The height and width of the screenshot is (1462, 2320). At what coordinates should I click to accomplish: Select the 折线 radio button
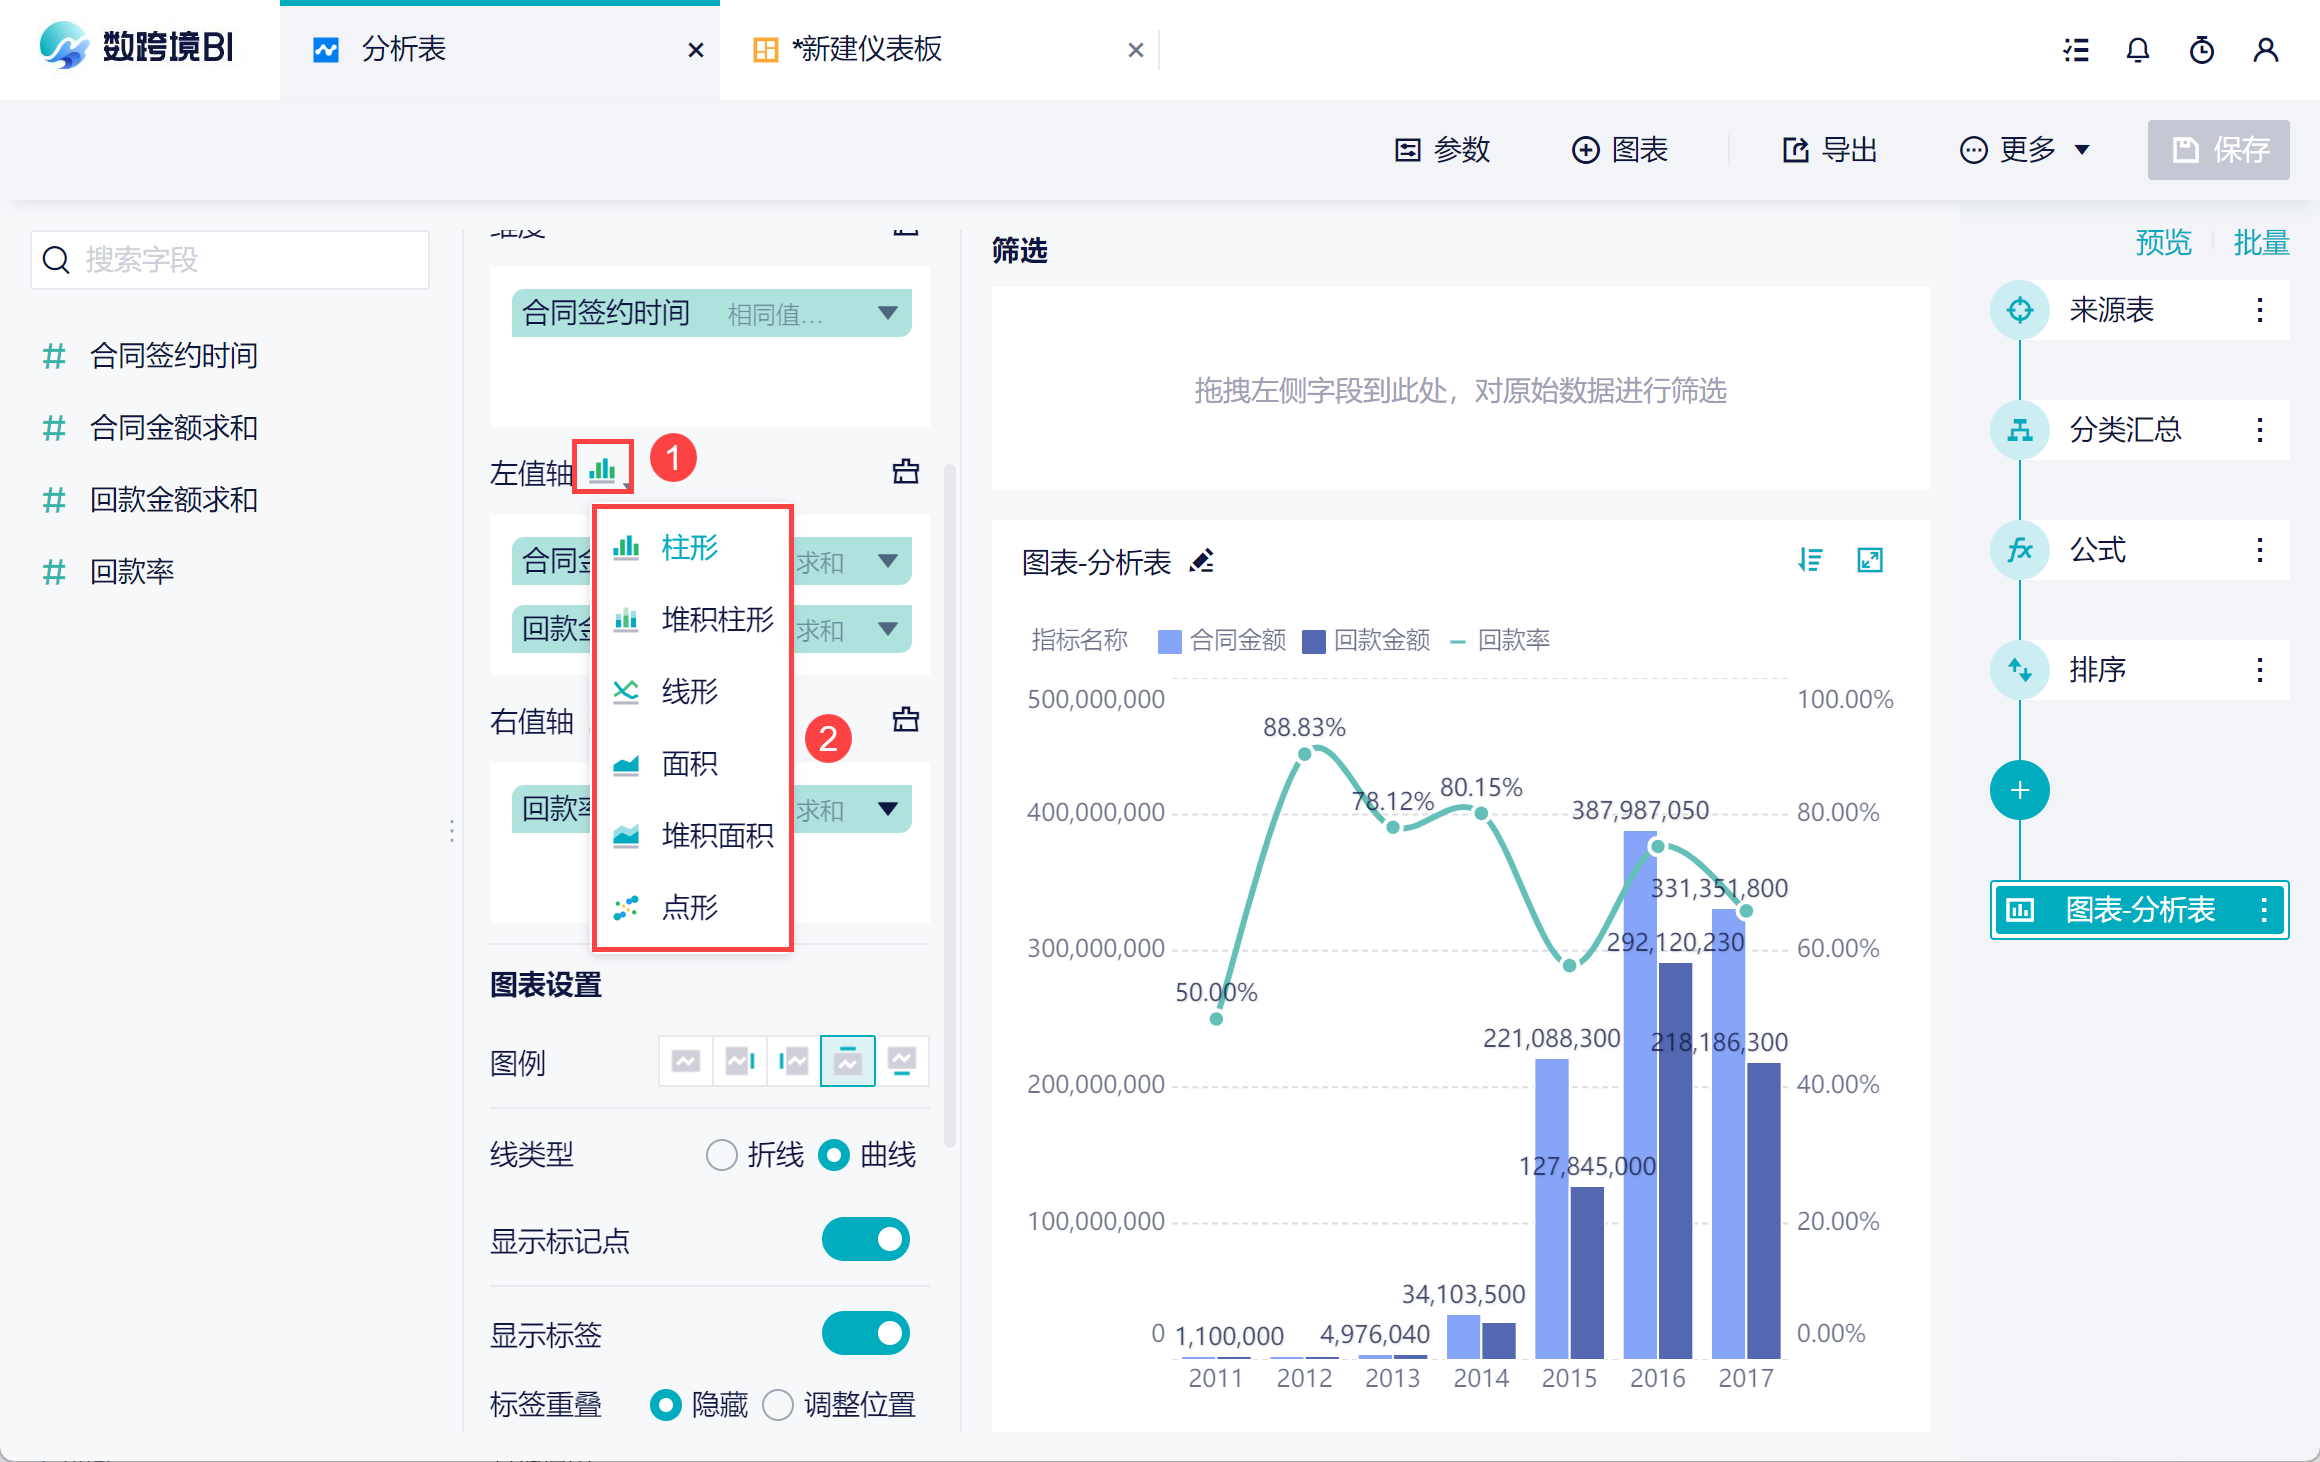point(721,1155)
